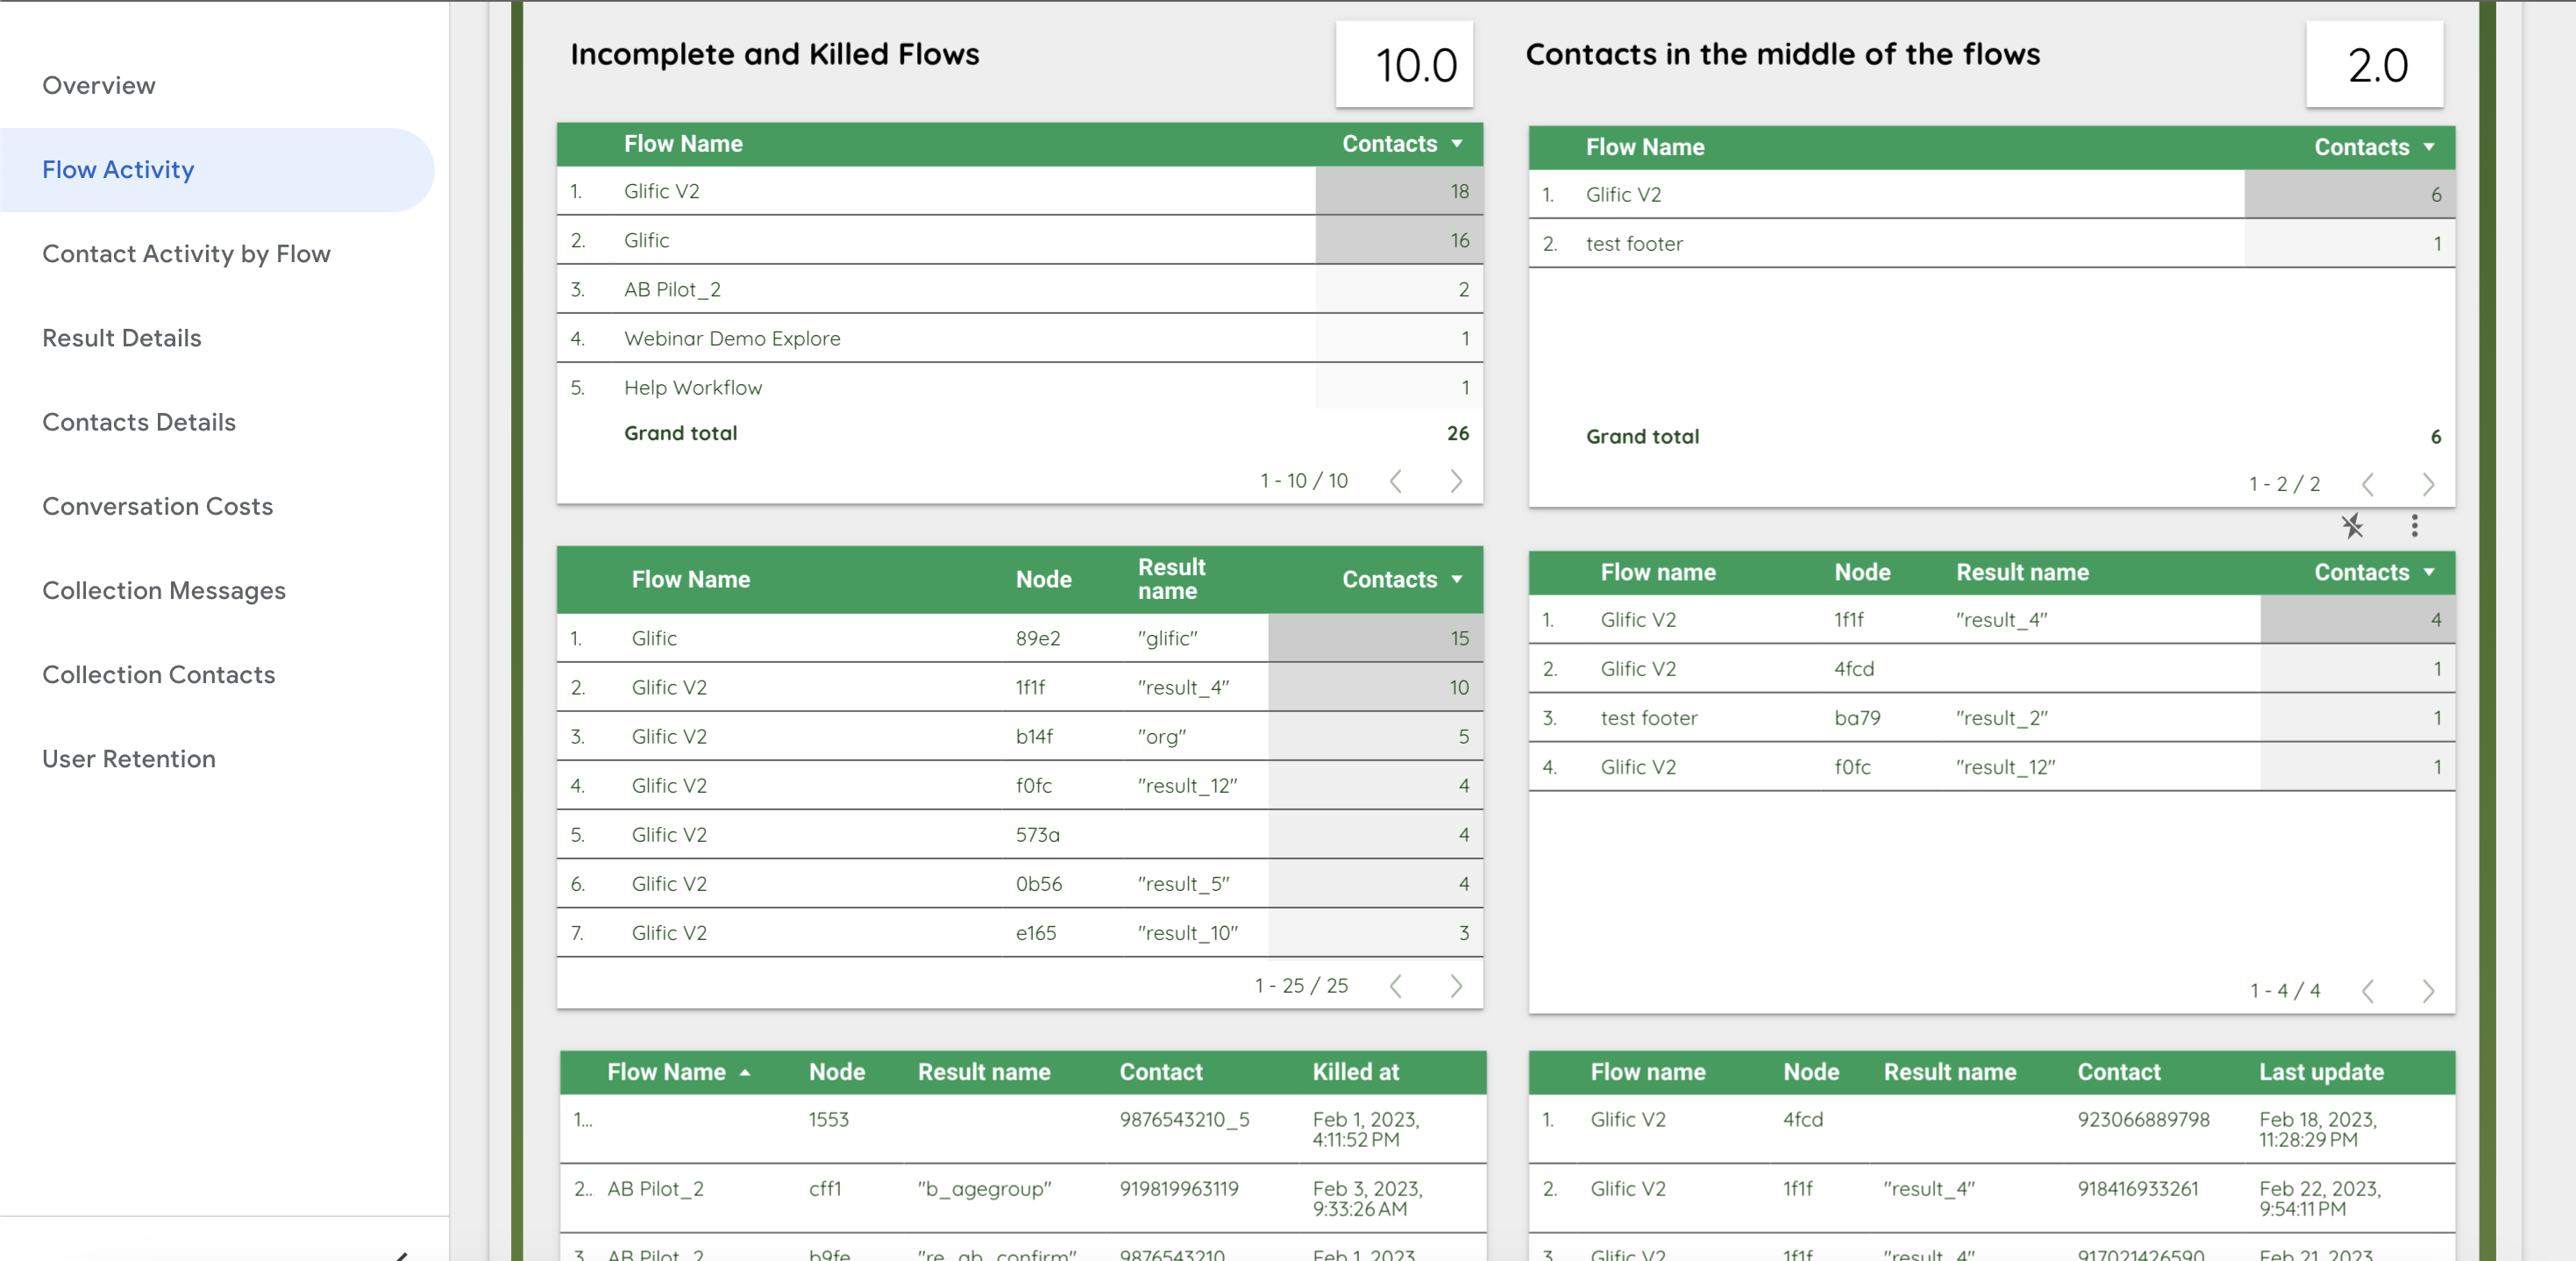Click Killed at column header

coord(1355,1072)
